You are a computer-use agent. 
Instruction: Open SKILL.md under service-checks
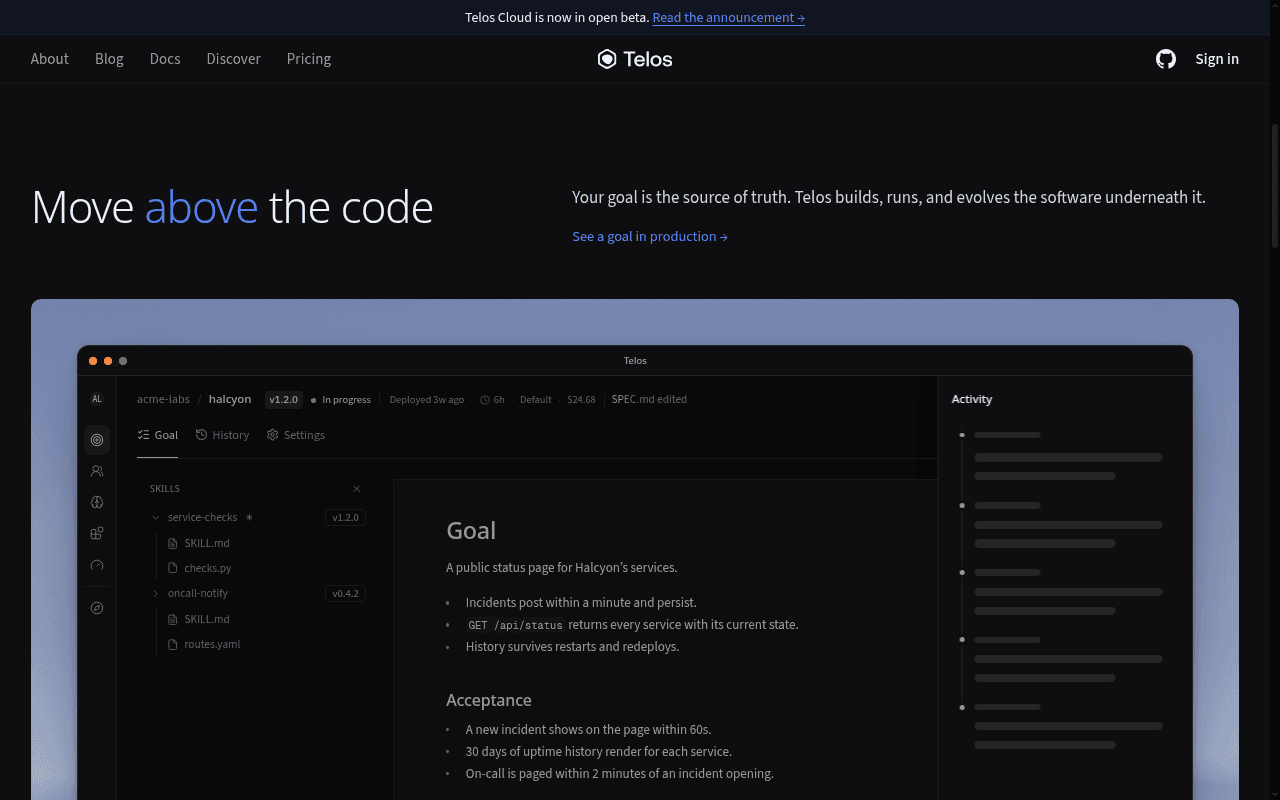[199, 543]
